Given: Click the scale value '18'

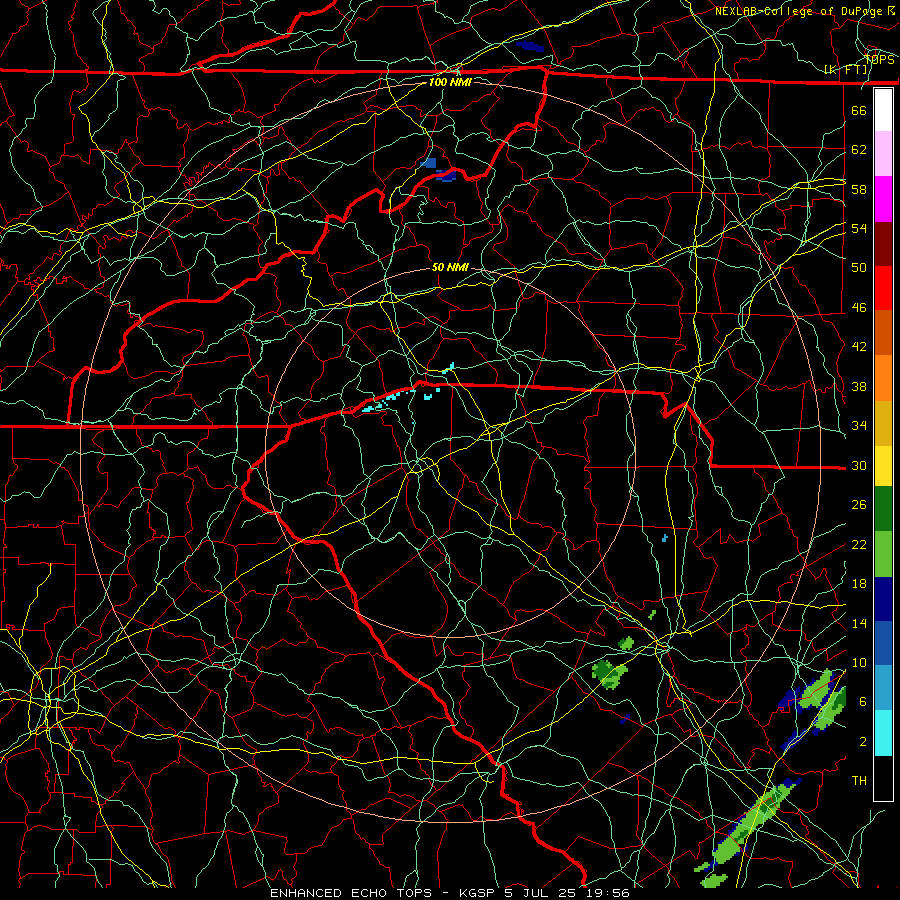Looking at the screenshot, I should pos(859,584).
